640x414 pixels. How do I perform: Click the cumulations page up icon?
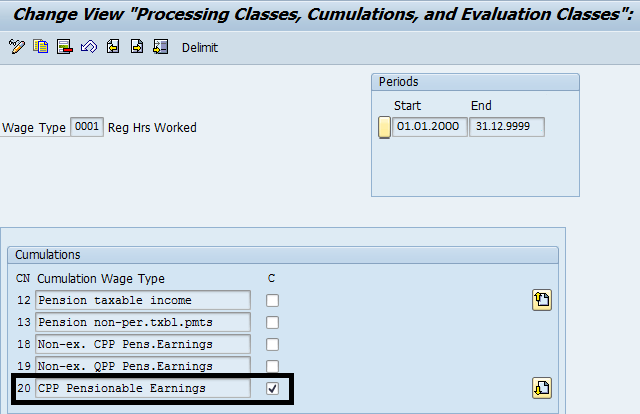click(x=542, y=300)
